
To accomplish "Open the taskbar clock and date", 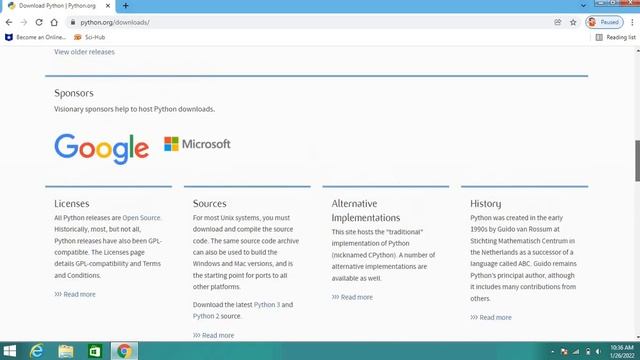I will click(622, 351).
